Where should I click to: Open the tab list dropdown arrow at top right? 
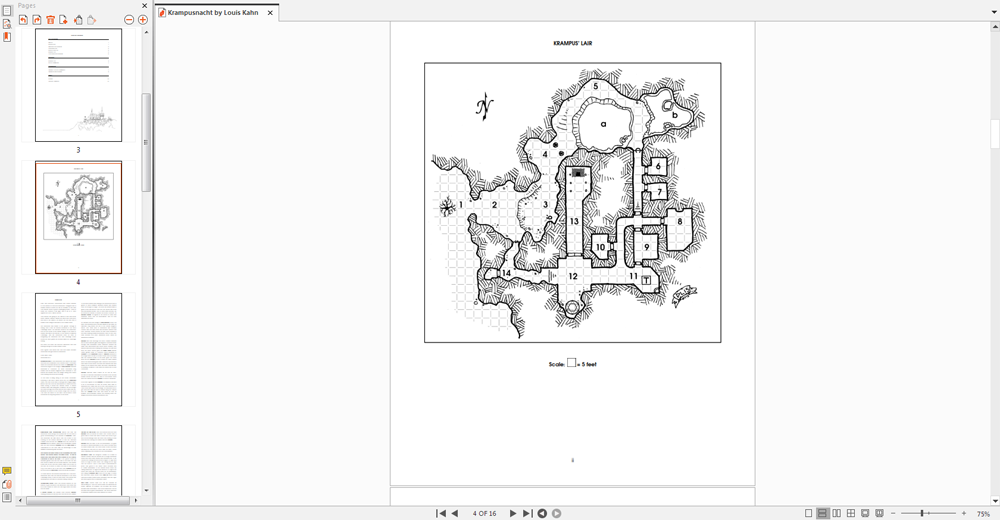994,12
